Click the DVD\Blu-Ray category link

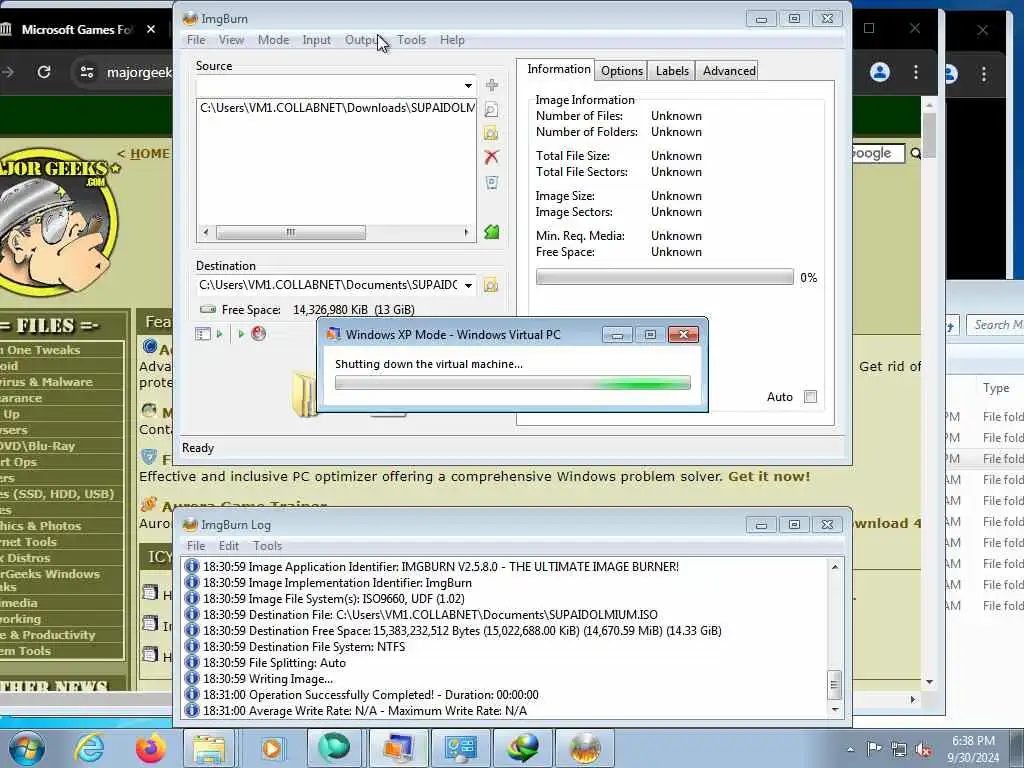38,446
